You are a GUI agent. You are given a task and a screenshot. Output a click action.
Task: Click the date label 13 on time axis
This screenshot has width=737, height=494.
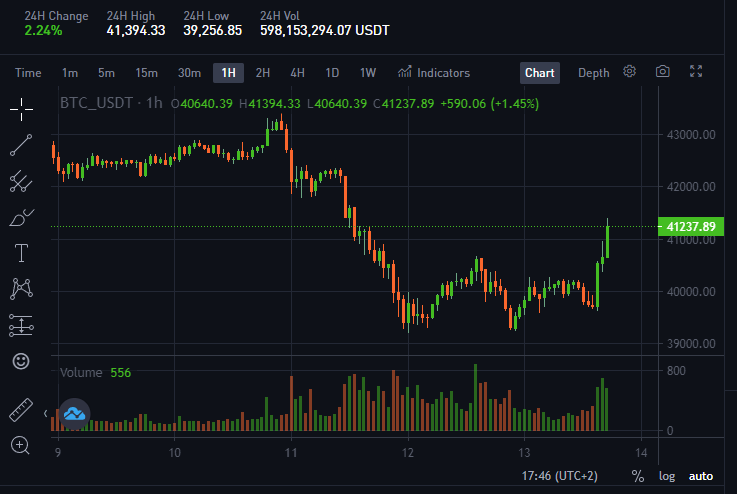click(x=524, y=453)
